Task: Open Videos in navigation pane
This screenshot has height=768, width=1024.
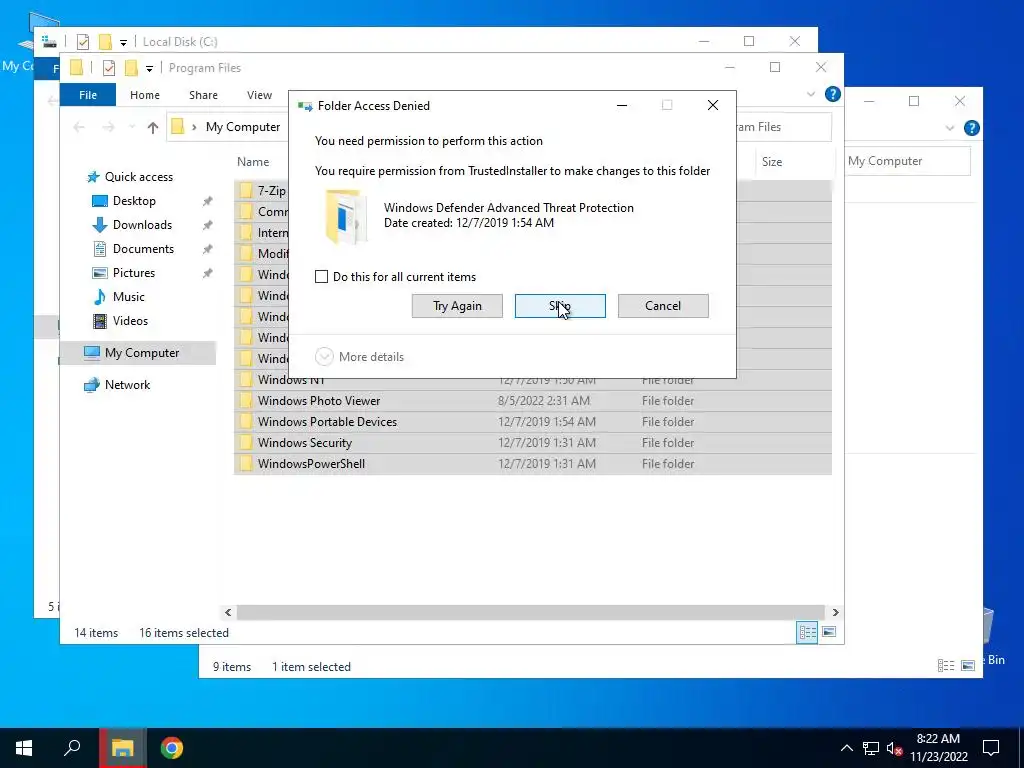Action: 130,321
